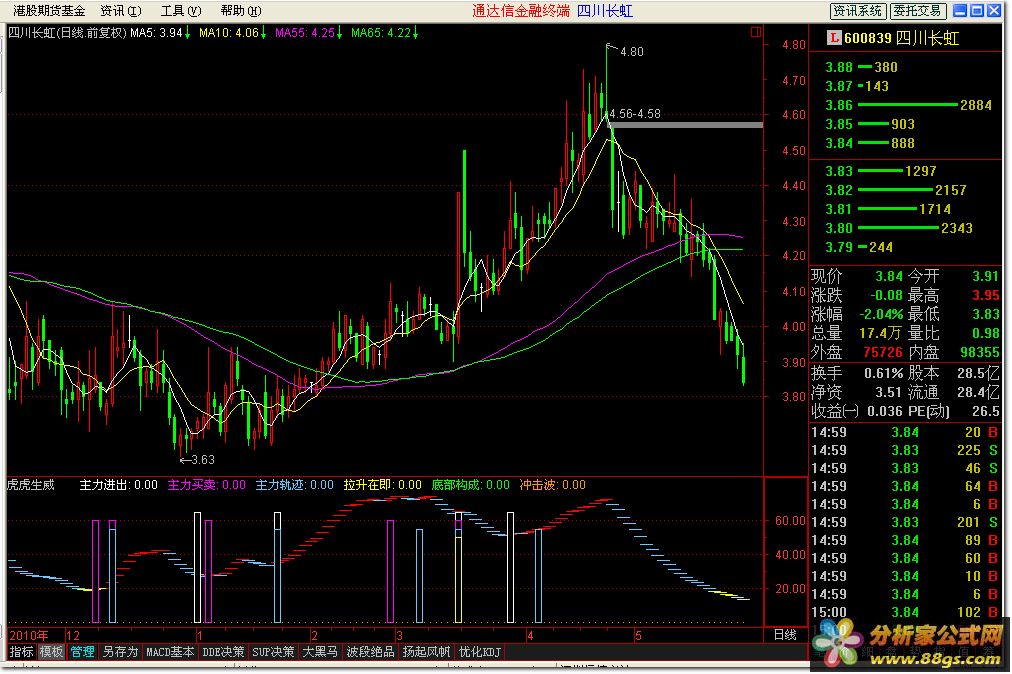Switch to the 扬起风帆 indicator tab
Viewport: 1012px width, 674px height.
pos(426,652)
